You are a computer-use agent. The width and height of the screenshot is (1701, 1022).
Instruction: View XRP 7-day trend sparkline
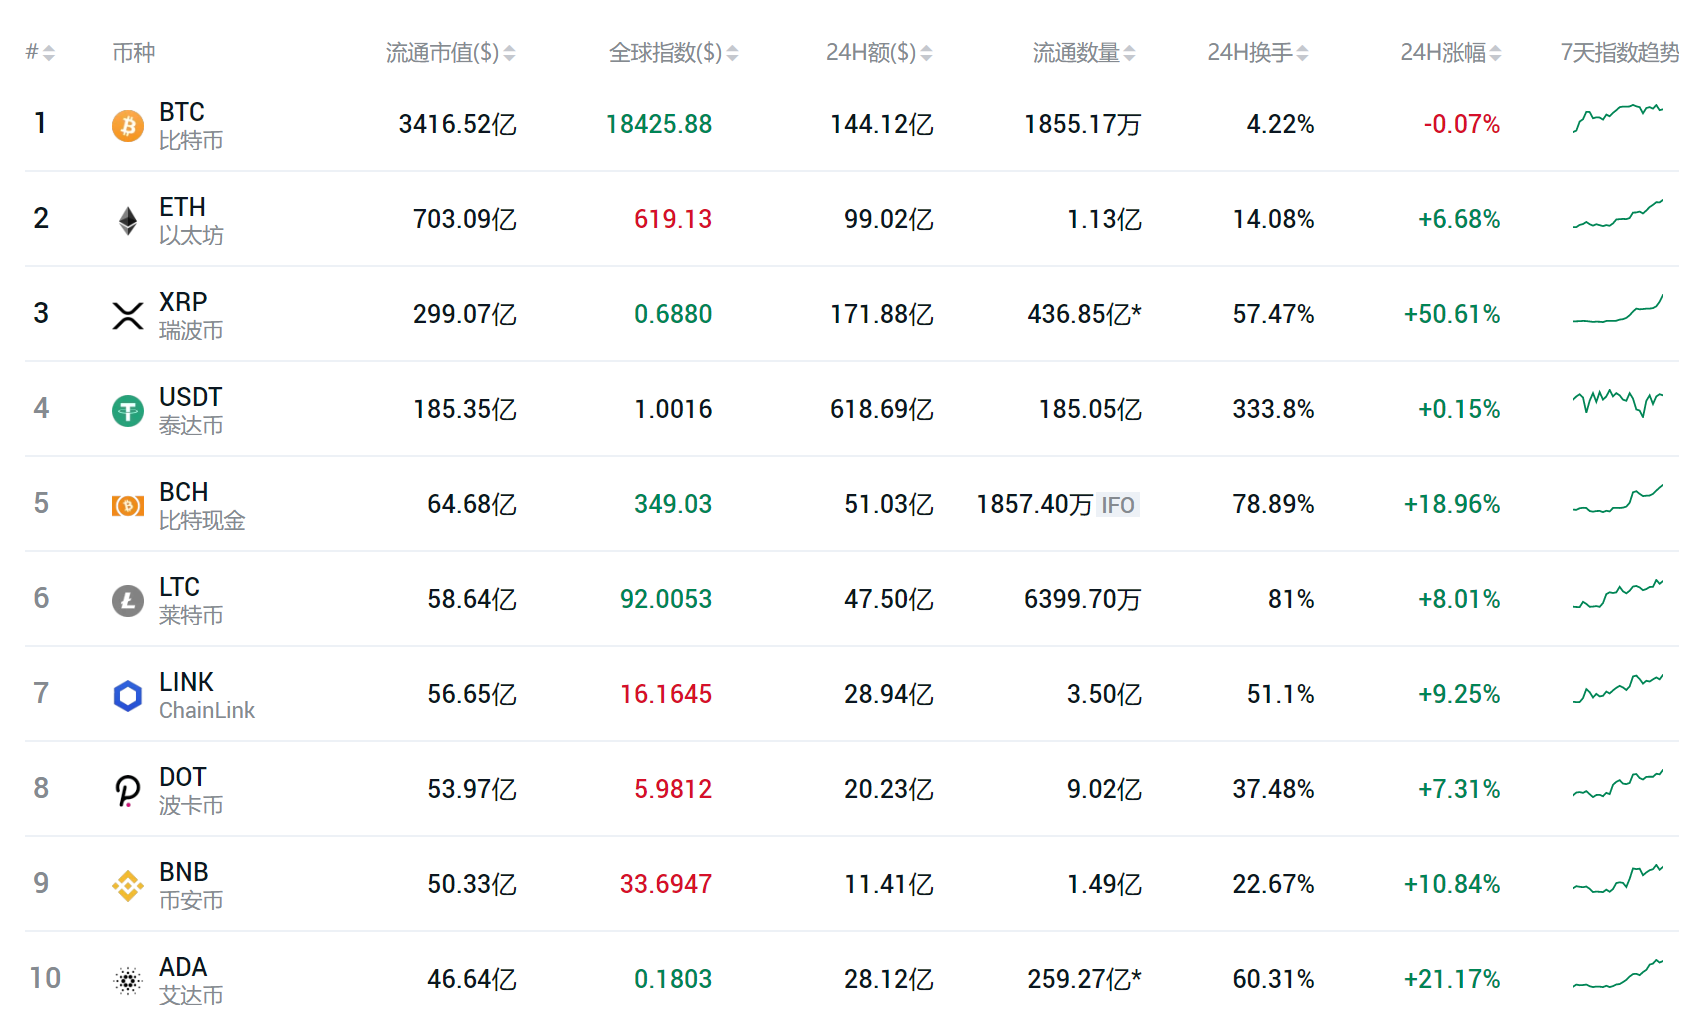pyautogui.click(x=1618, y=308)
